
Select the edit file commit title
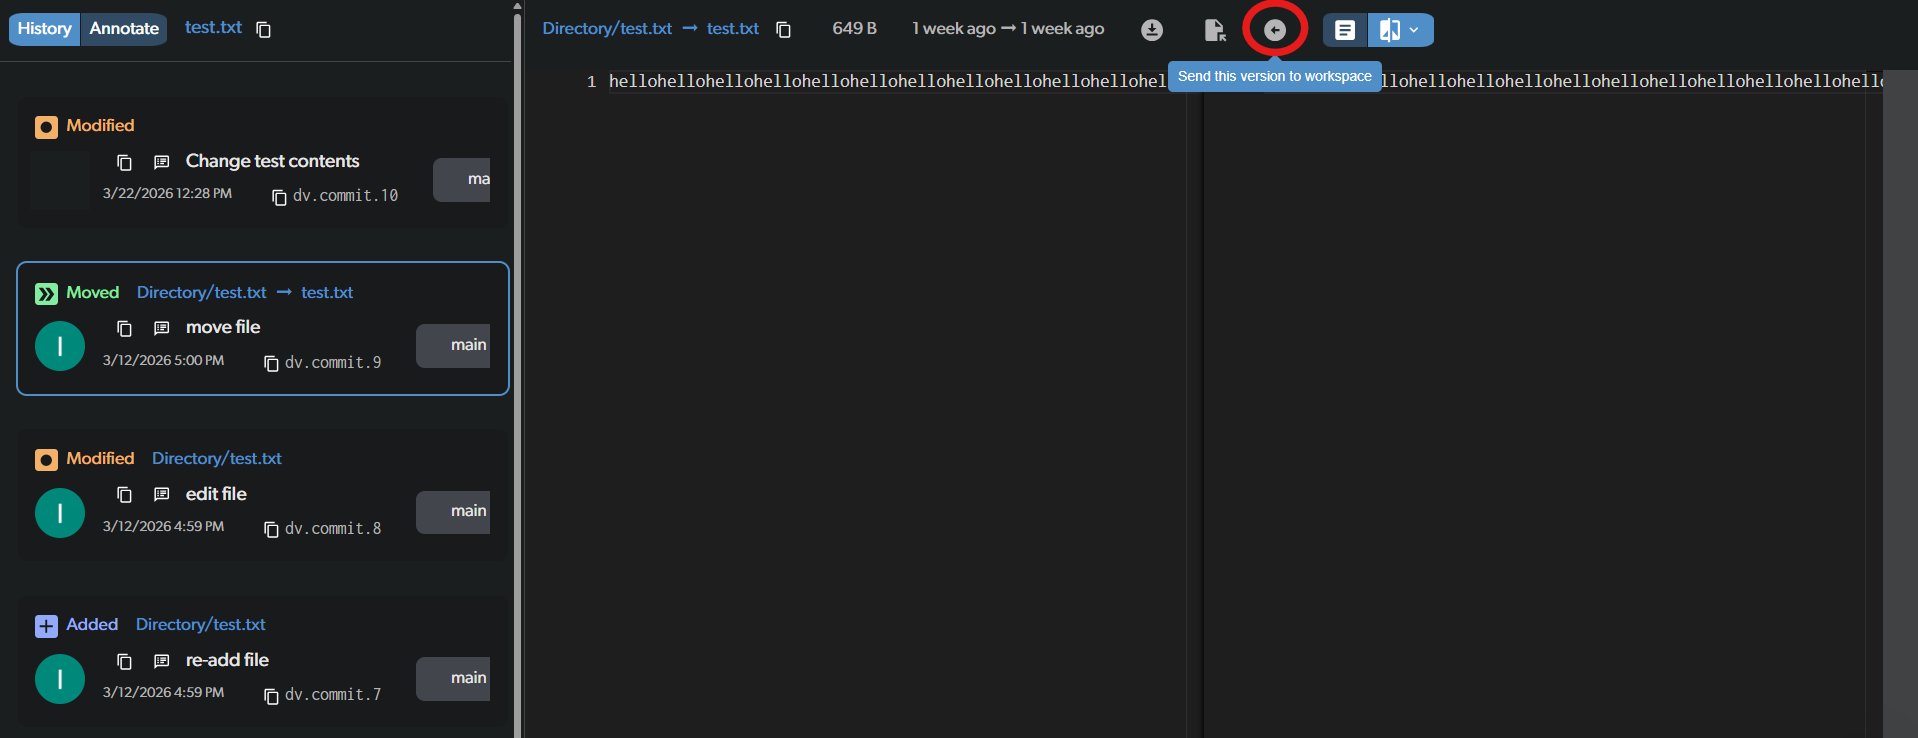(216, 494)
